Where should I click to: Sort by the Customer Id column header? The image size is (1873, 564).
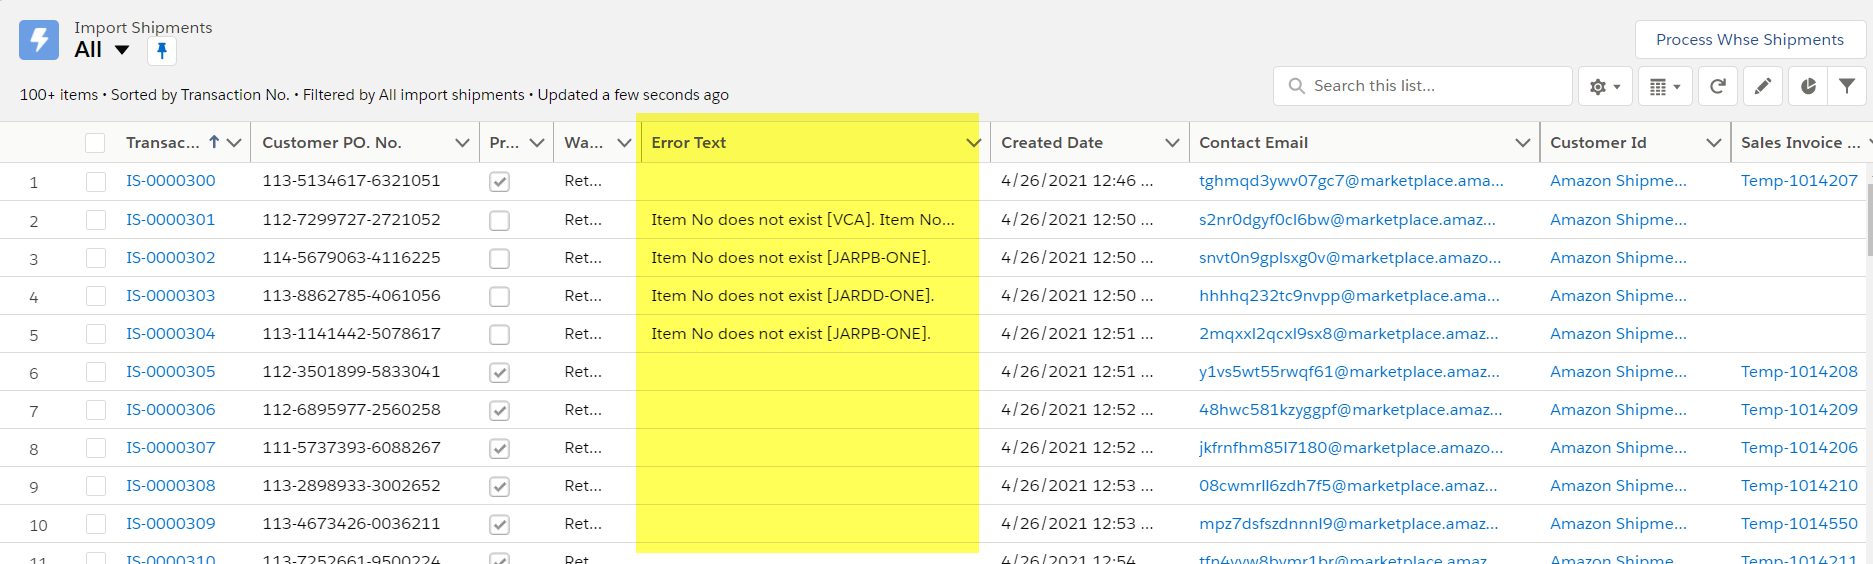point(1598,143)
